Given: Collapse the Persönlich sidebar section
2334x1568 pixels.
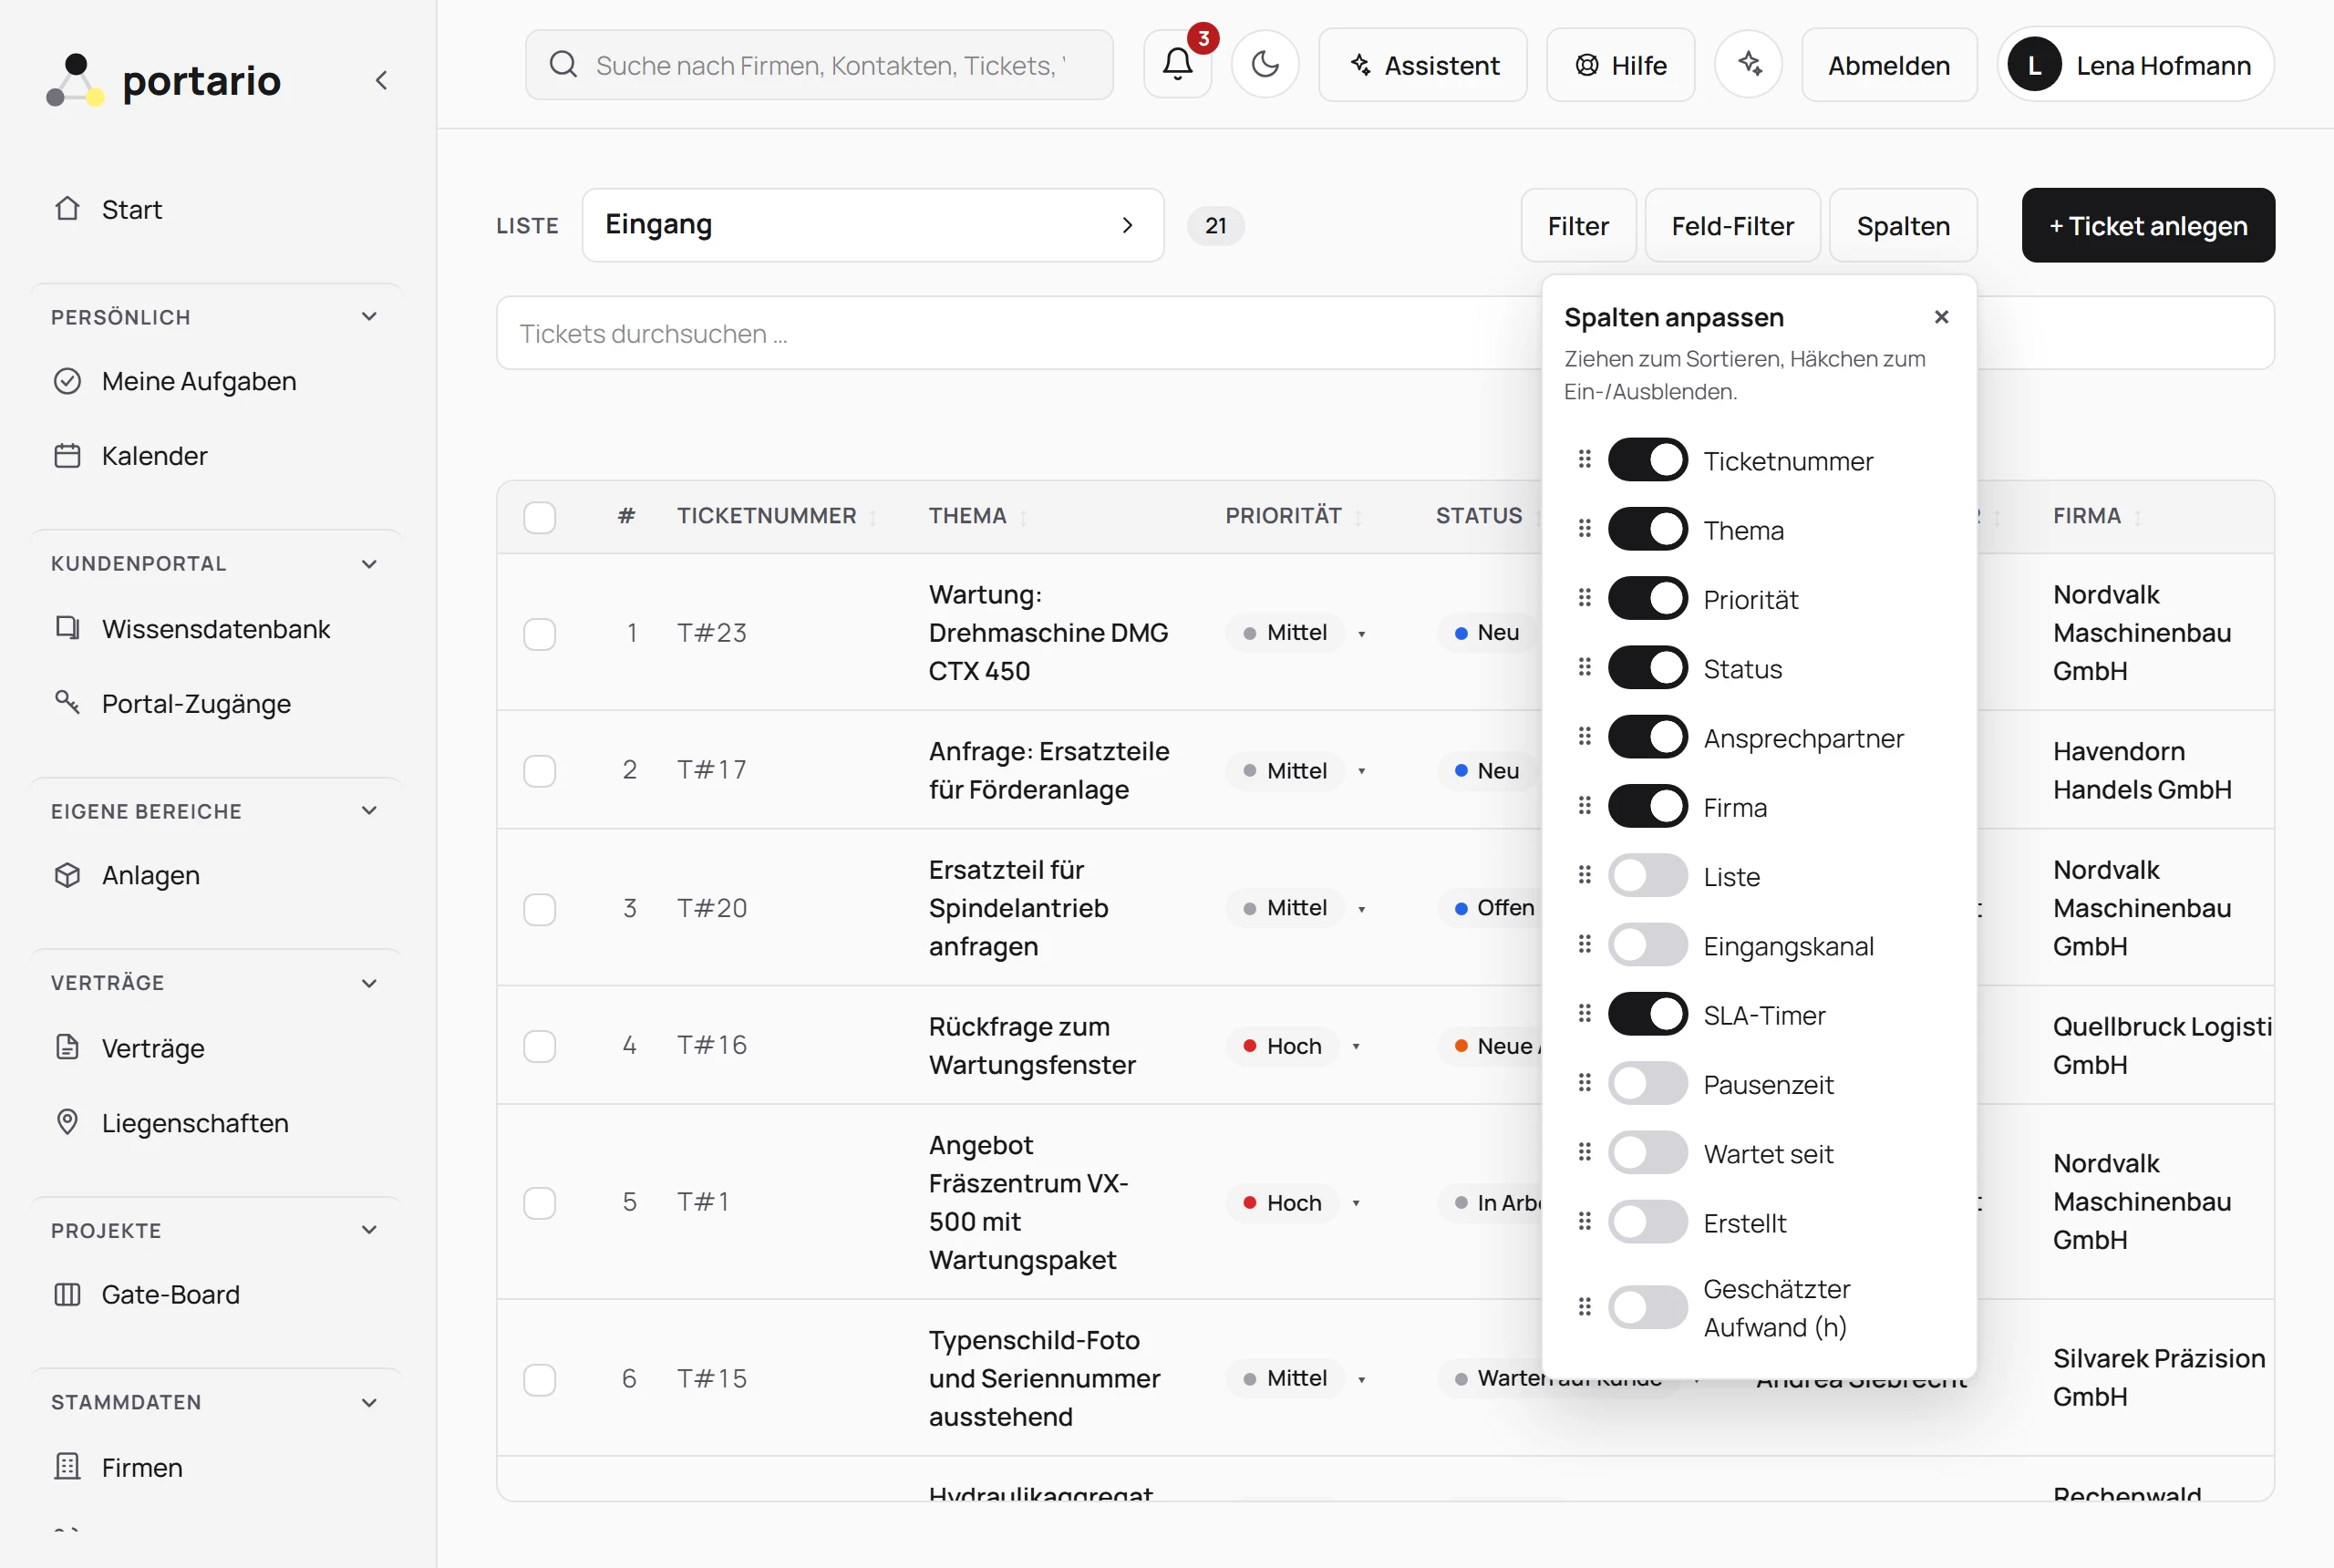Looking at the screenshot, I should click(x=369, y=317).
